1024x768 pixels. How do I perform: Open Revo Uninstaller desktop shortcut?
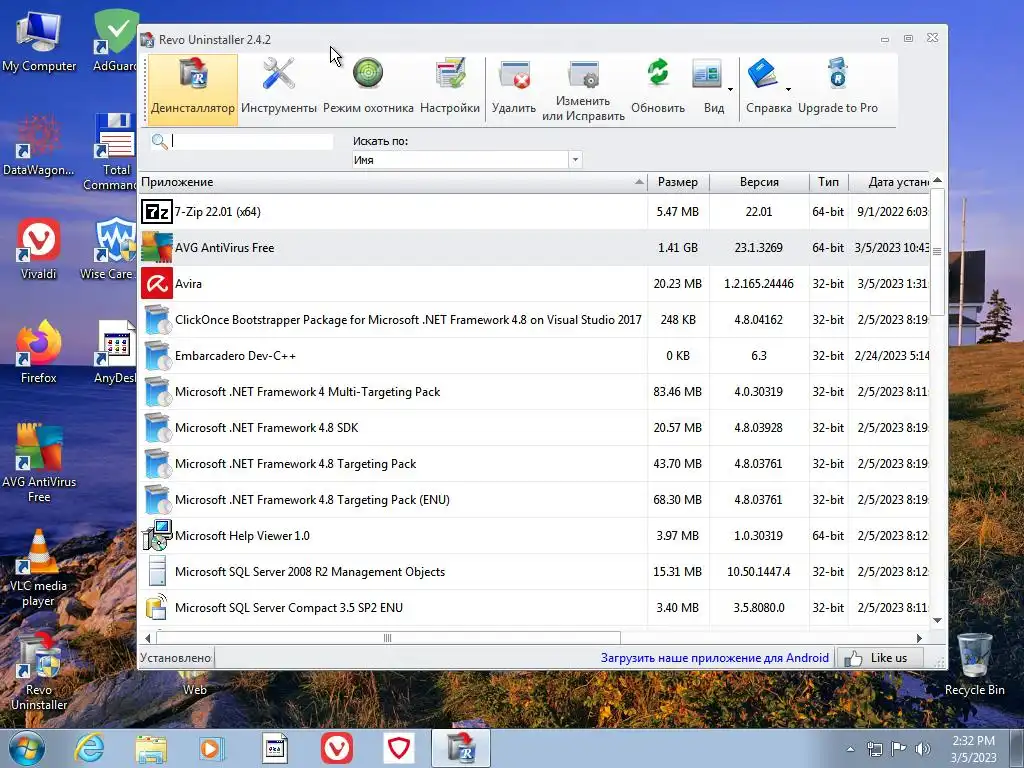(x=39, y=671)
